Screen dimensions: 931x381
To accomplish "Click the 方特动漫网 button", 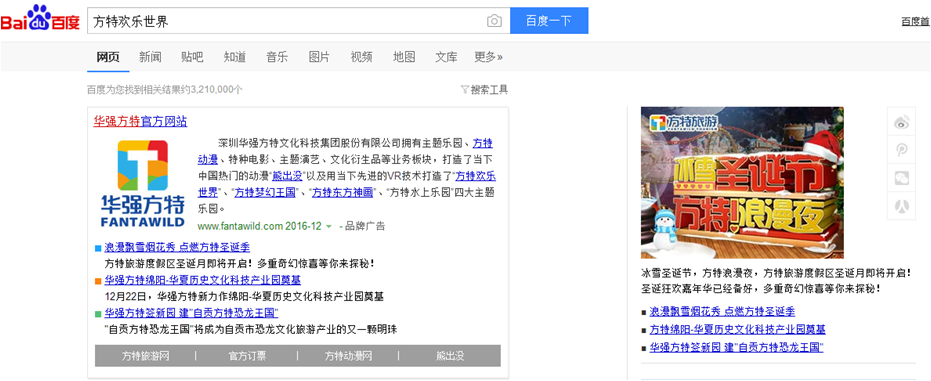I will point(348,356).
